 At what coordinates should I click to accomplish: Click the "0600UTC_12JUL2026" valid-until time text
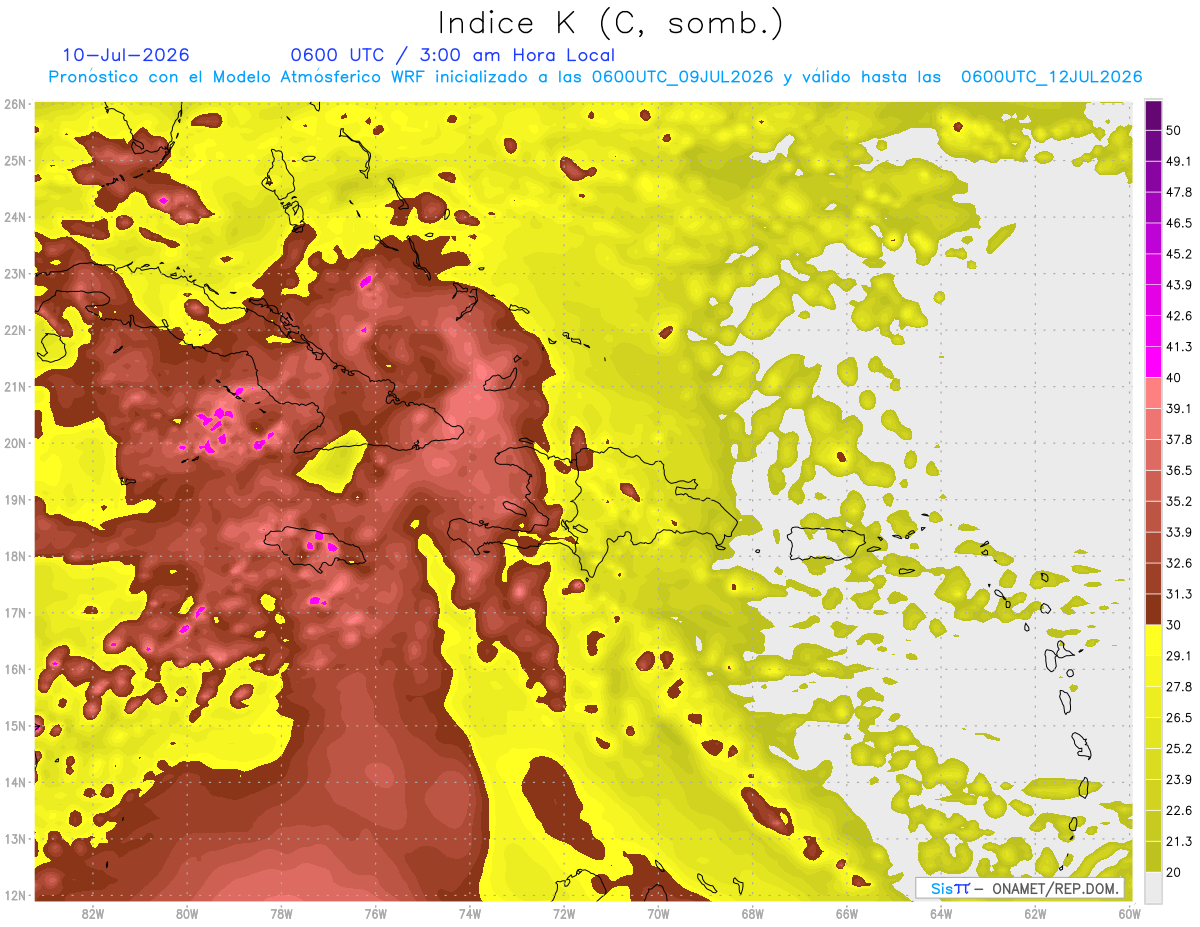point(1051,77)
